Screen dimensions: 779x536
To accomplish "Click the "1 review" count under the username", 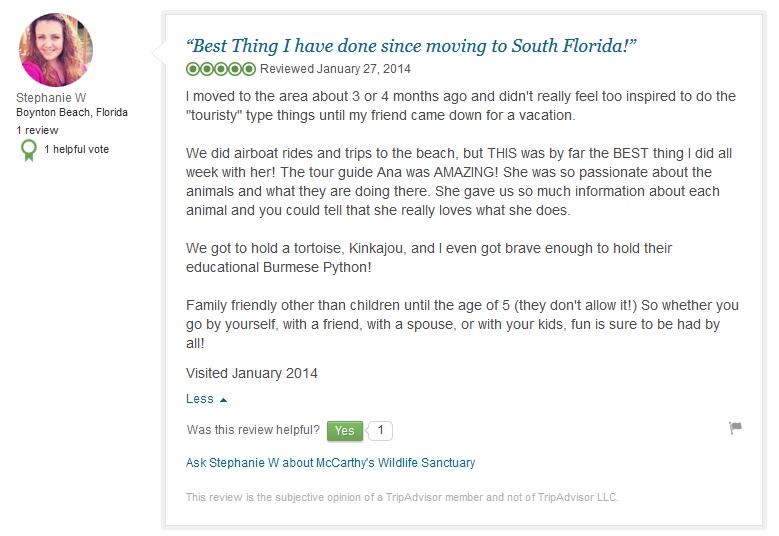I will [x=37, y=130].
